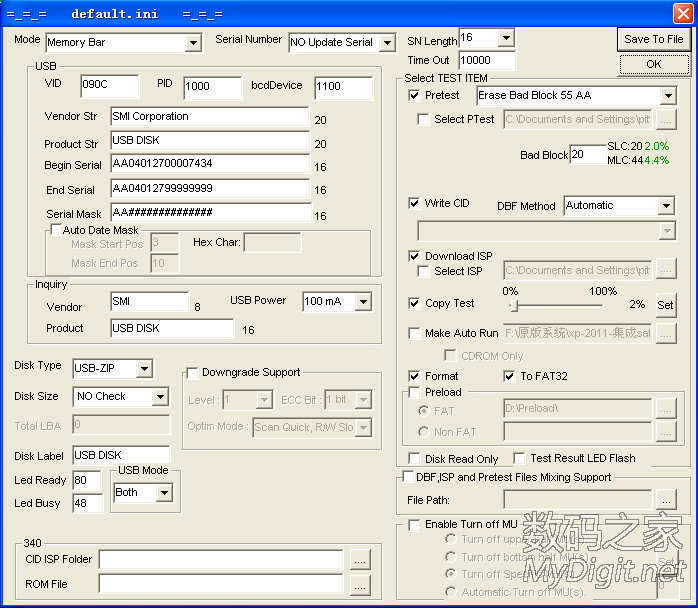Expand the USB Mode dropdown set to Both

tap(164, 492)
